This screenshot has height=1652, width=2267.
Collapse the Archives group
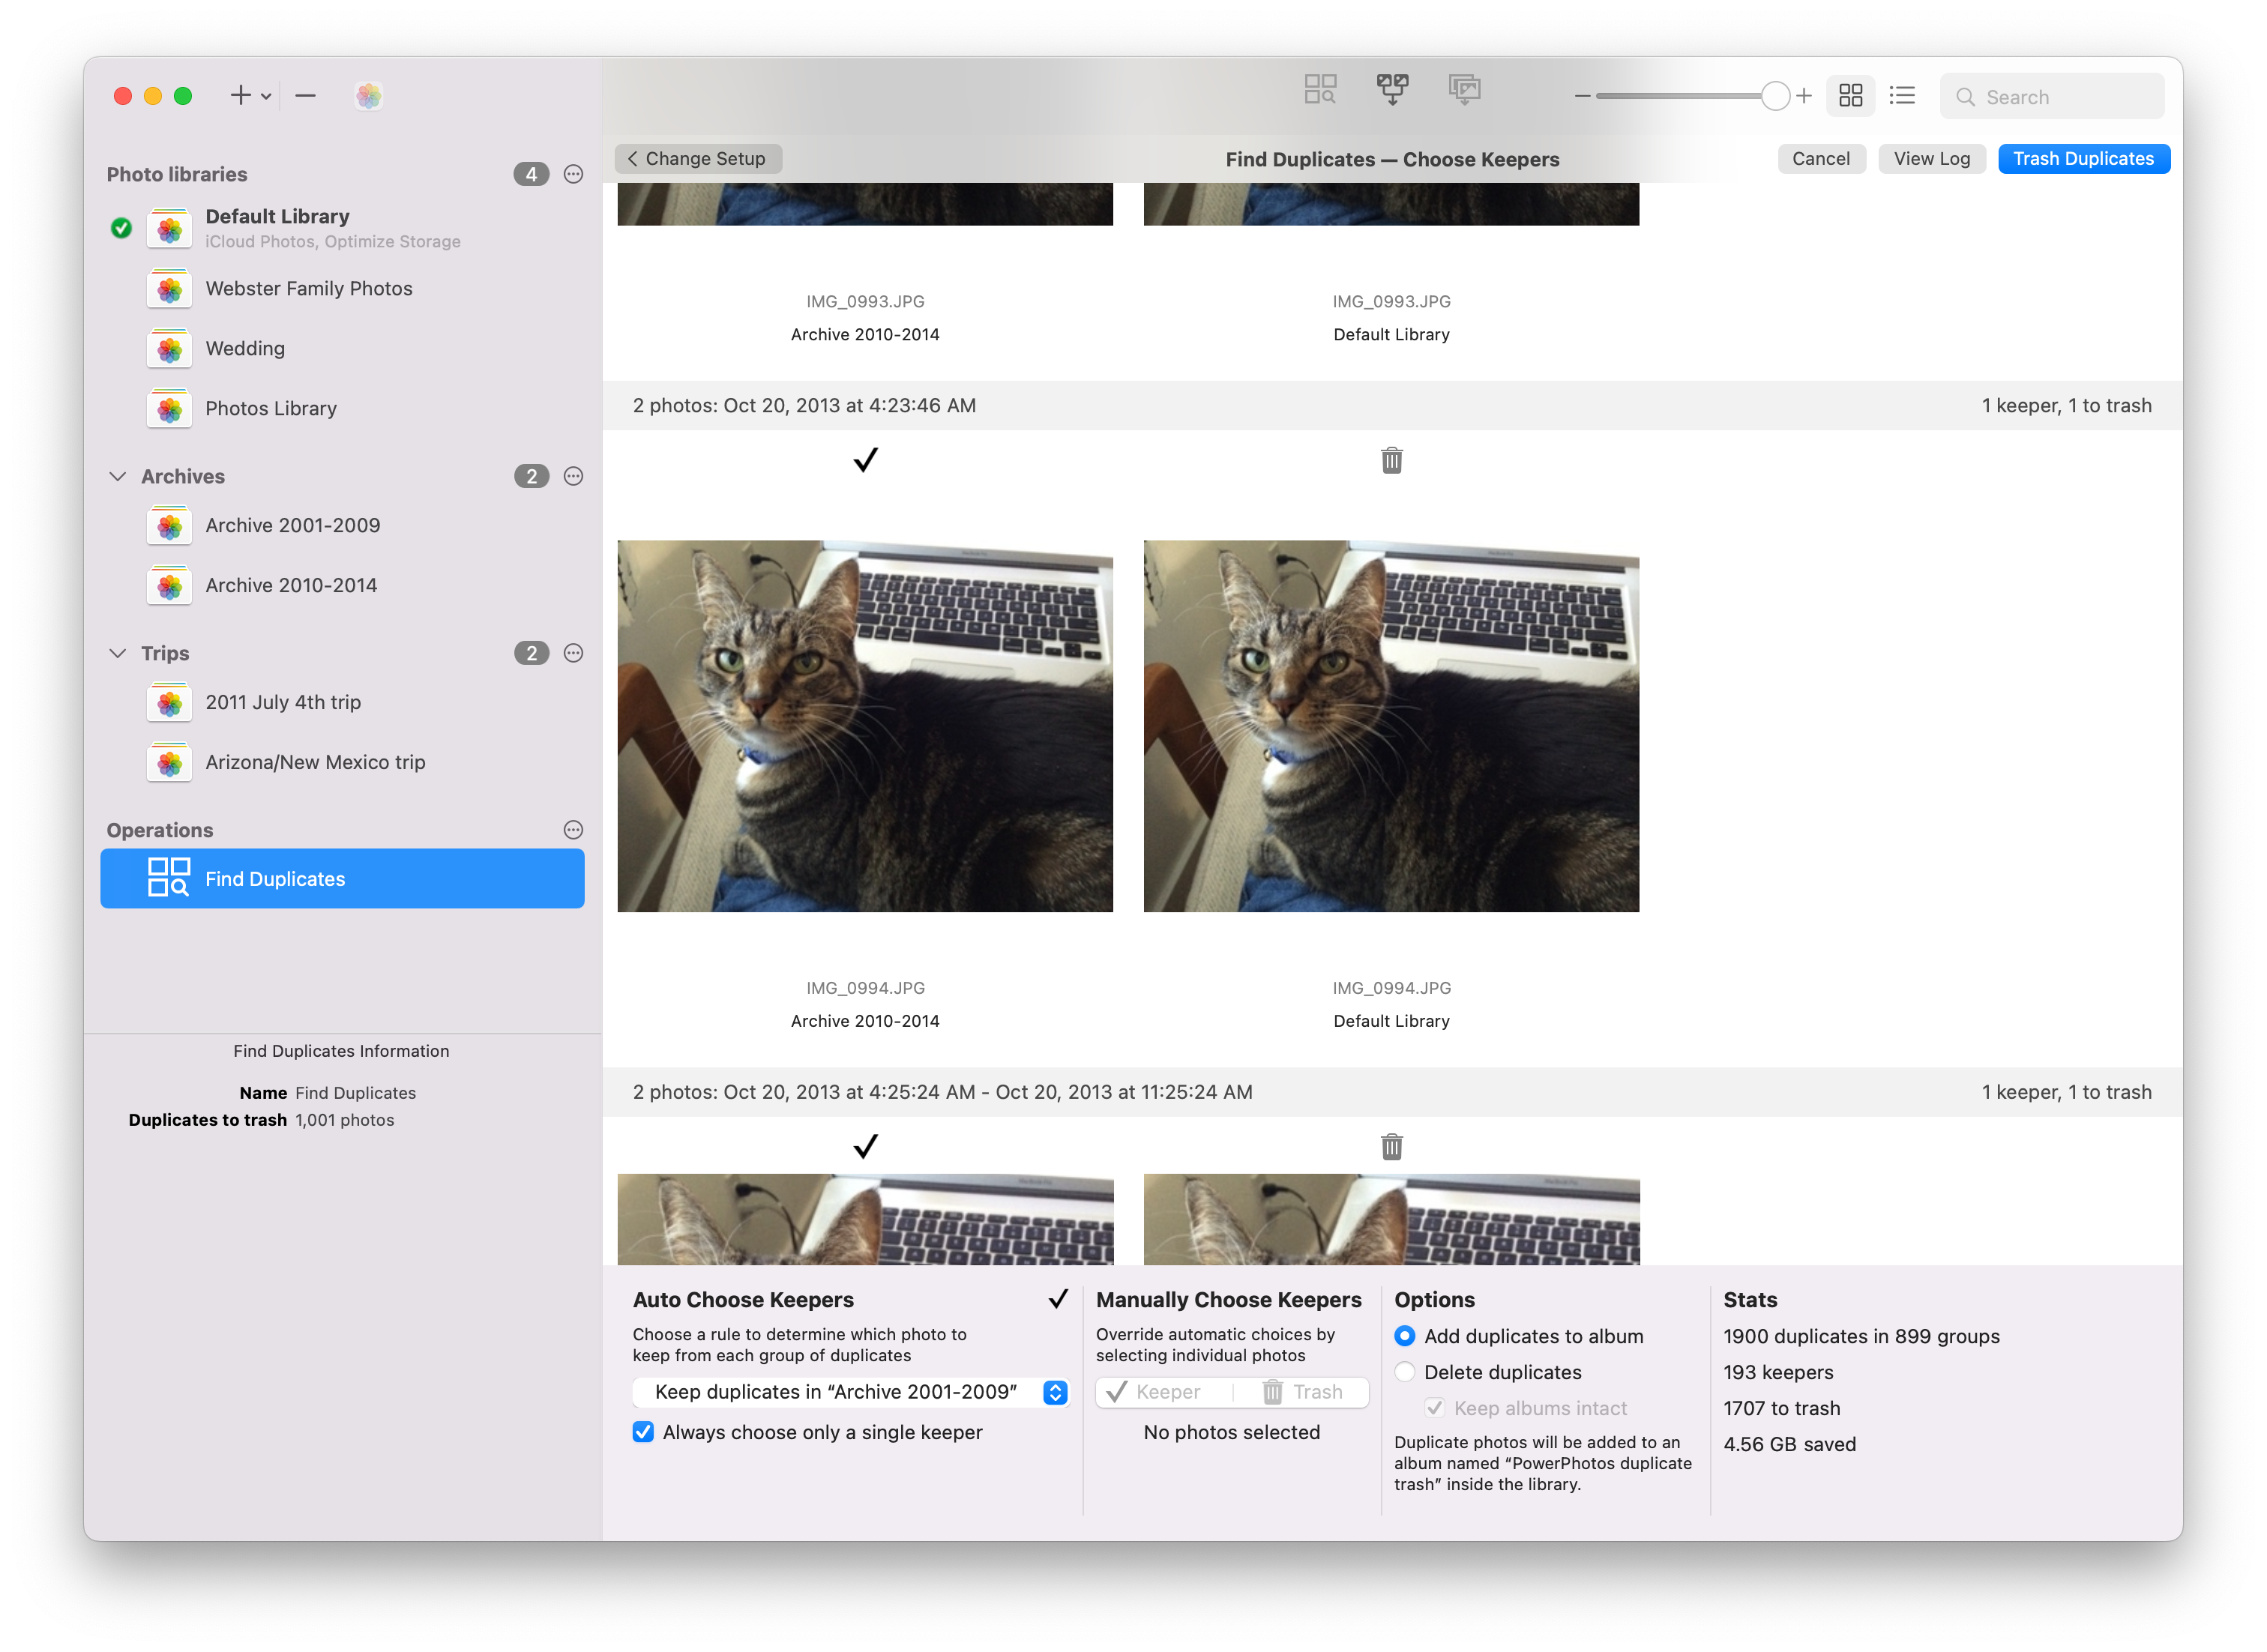click(118, 476)
